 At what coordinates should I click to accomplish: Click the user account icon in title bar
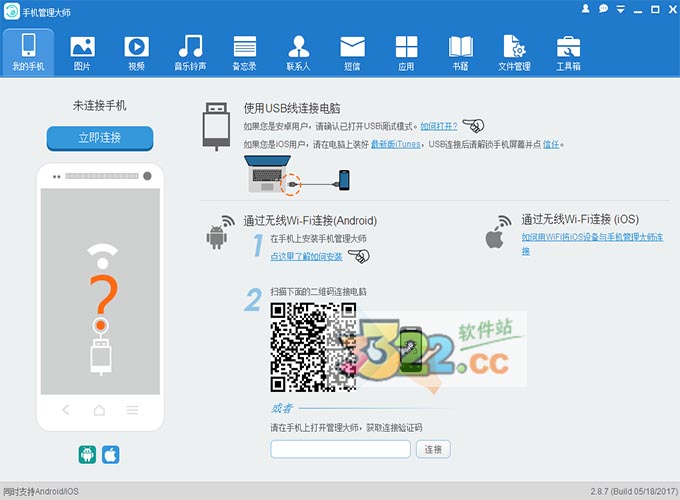click(585, 9)
